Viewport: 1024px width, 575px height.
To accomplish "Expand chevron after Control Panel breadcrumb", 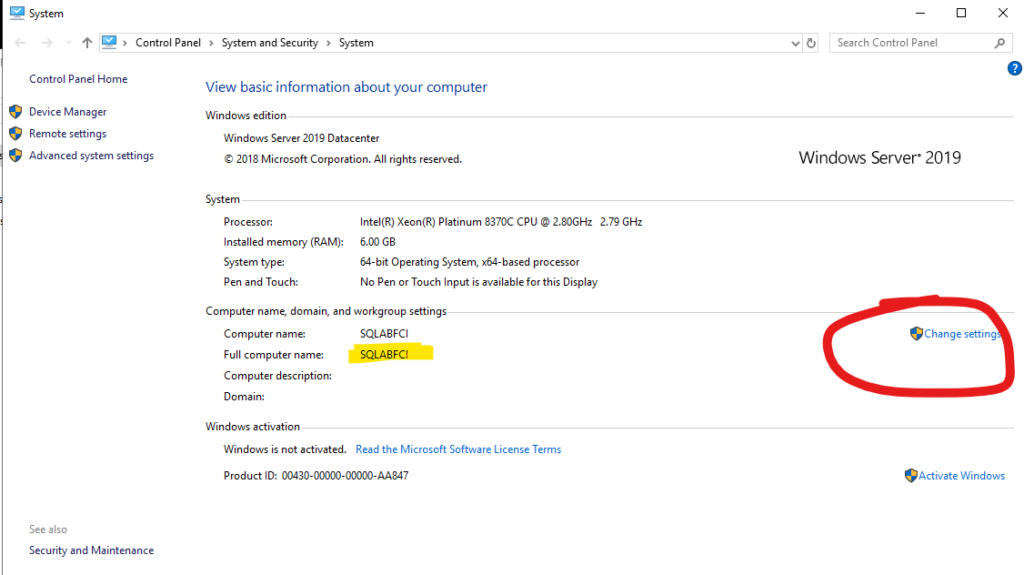I will (211, 43).
